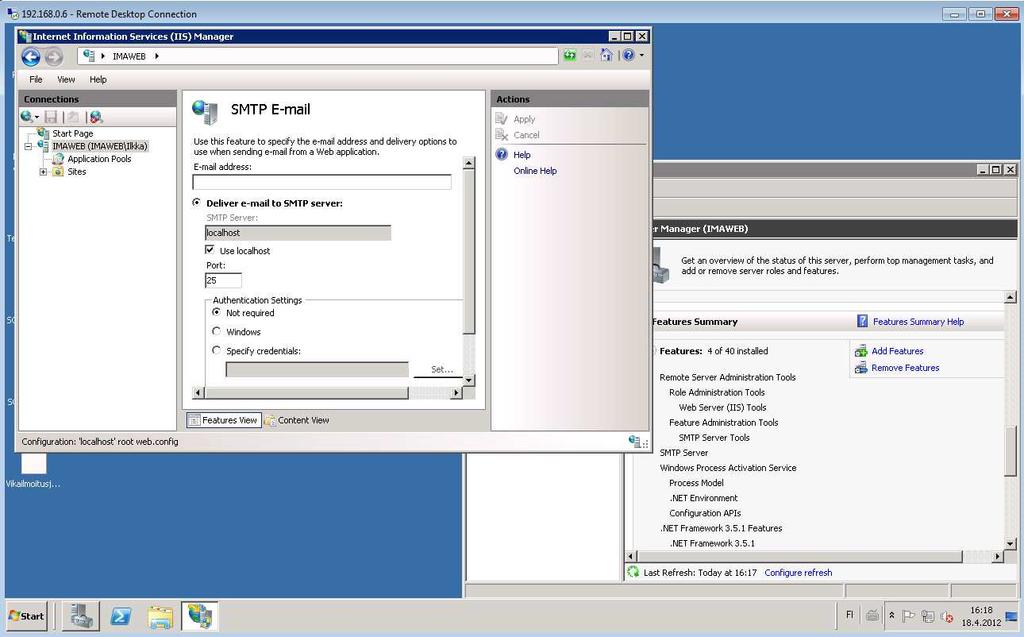The height and width of the screenshot is (637, 1024).
Task: Open the Help question-mark icon in address bar
Action: (x=628, y=56)
